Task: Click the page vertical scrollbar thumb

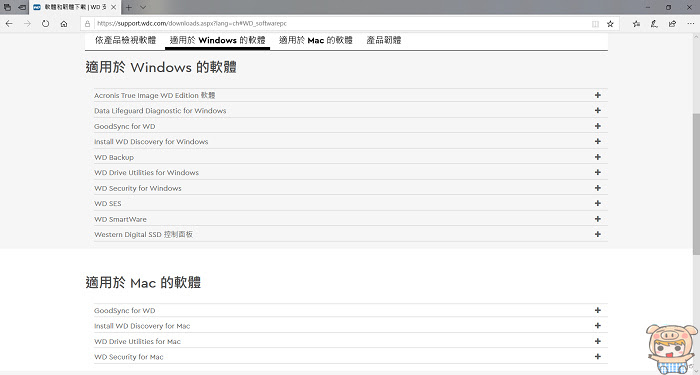Action: coord(696,183)
